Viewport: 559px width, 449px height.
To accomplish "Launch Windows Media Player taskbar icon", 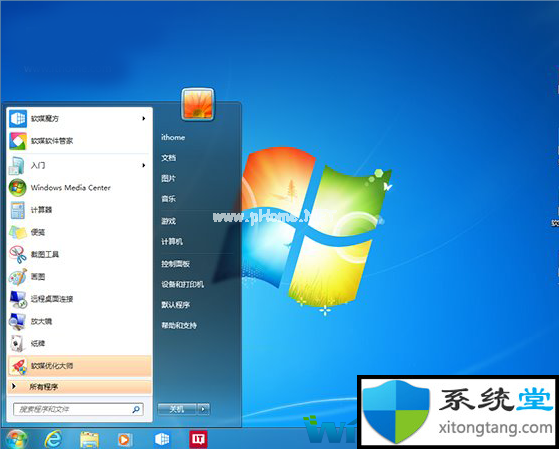I will 125,440.
